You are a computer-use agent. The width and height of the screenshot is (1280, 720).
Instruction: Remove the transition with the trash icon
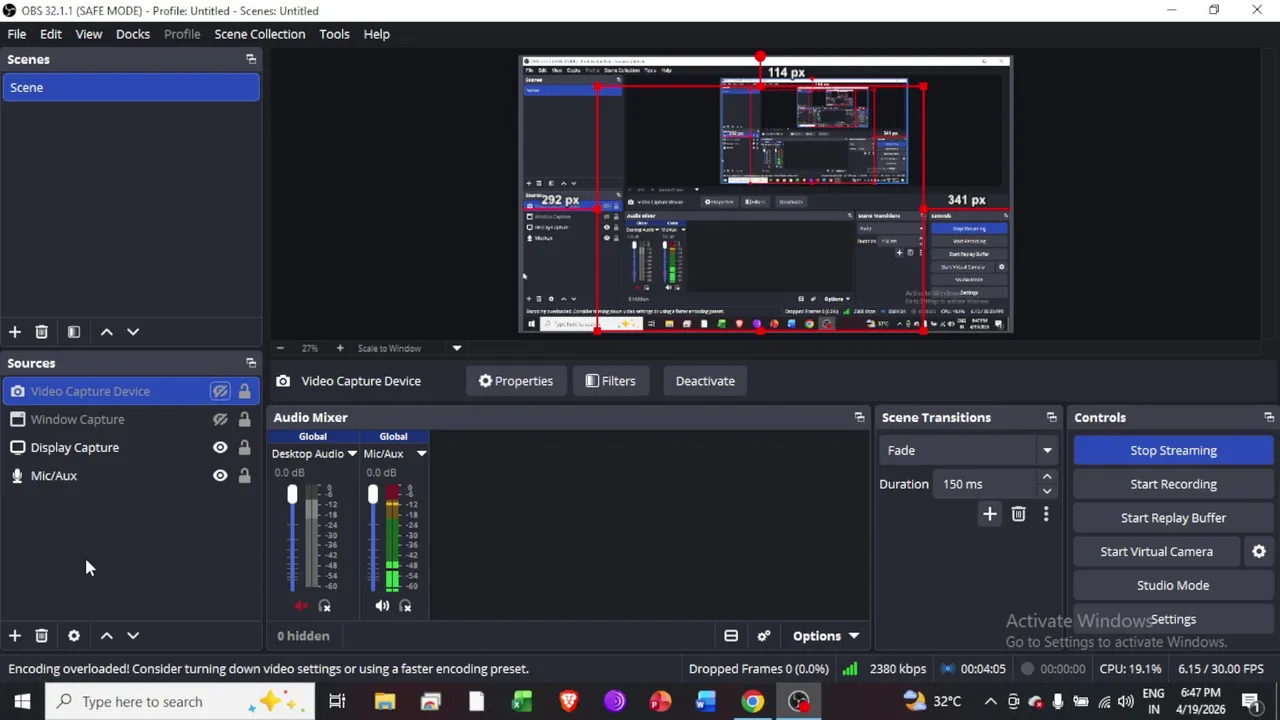[x=1018, y=514]
